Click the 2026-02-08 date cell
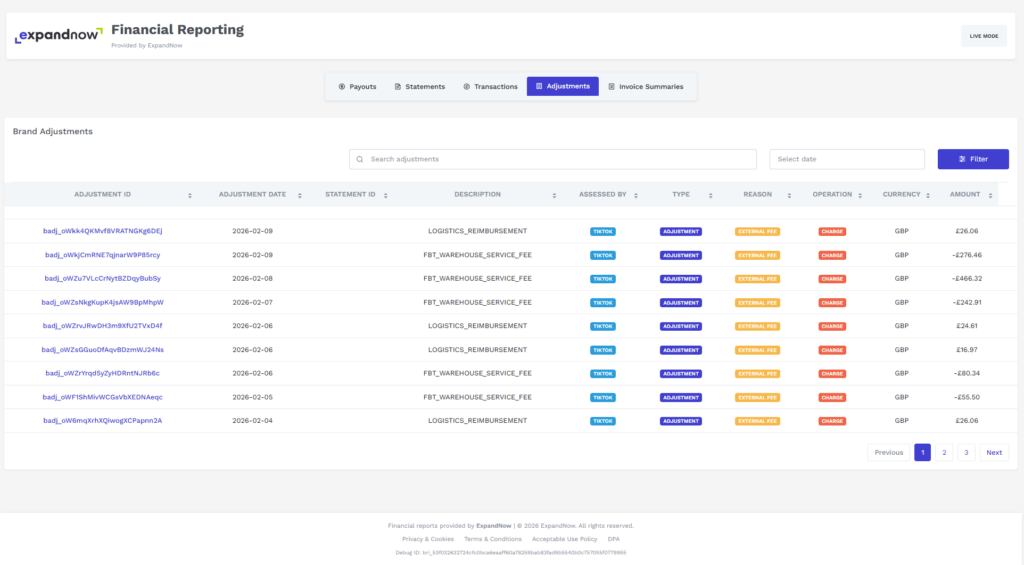Screen dimensions: 1024x565 click(252, 278)
